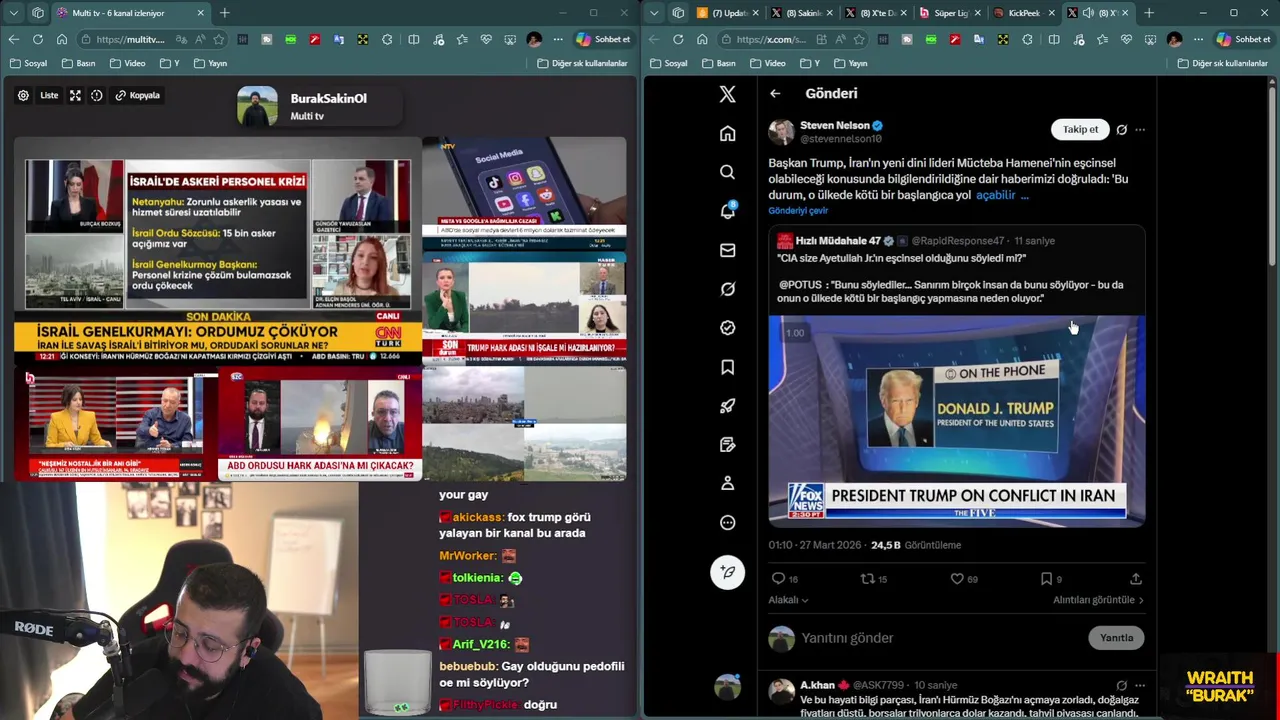Open the X search page icon
1280x720 pixels.
tap(727, 172)
